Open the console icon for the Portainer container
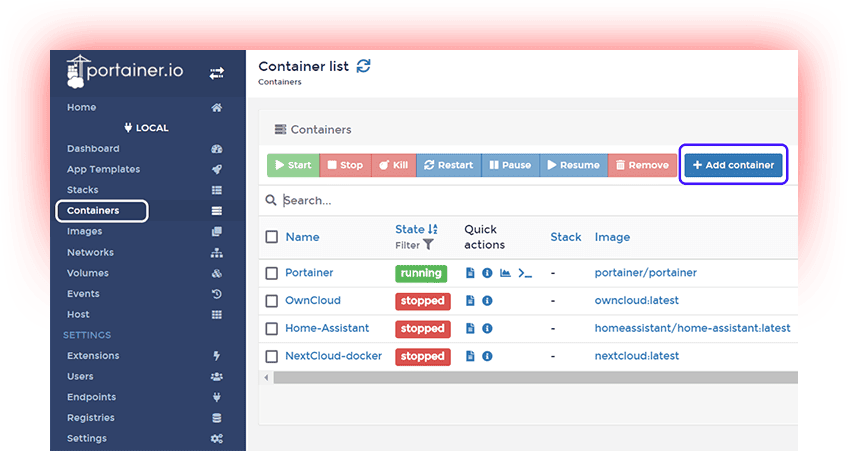The height and width of the screenshot is (451, 848). 525,273
